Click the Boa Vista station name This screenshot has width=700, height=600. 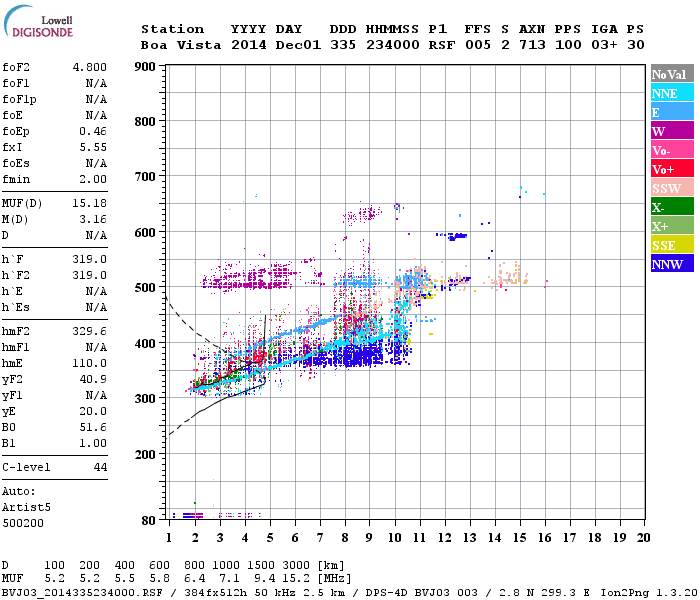pos(181,46)
